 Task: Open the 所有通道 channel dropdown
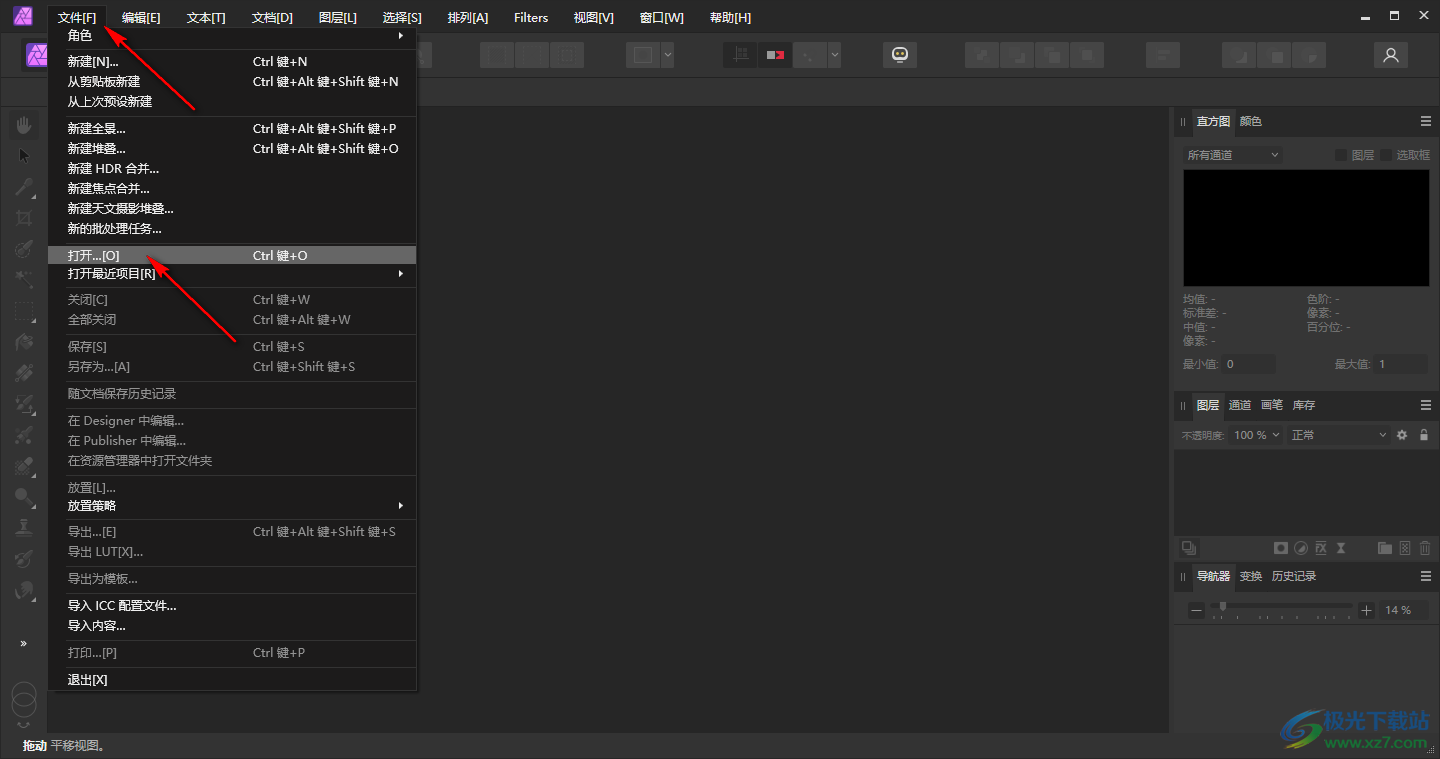pos(1232,155)
